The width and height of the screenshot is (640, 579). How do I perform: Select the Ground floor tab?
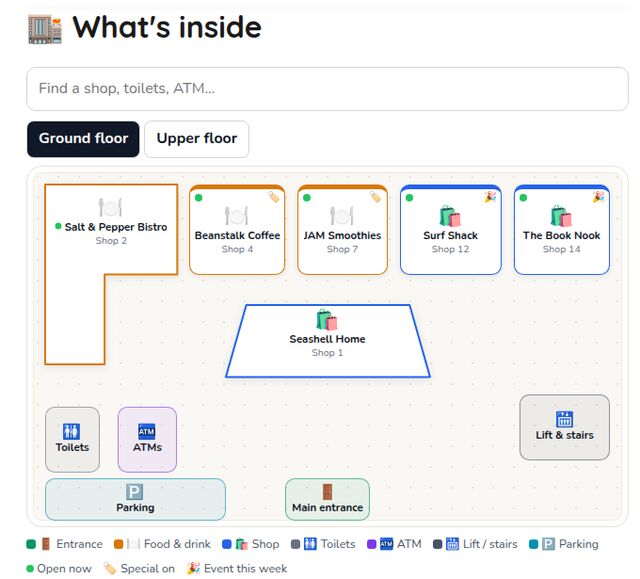(83, 139)
